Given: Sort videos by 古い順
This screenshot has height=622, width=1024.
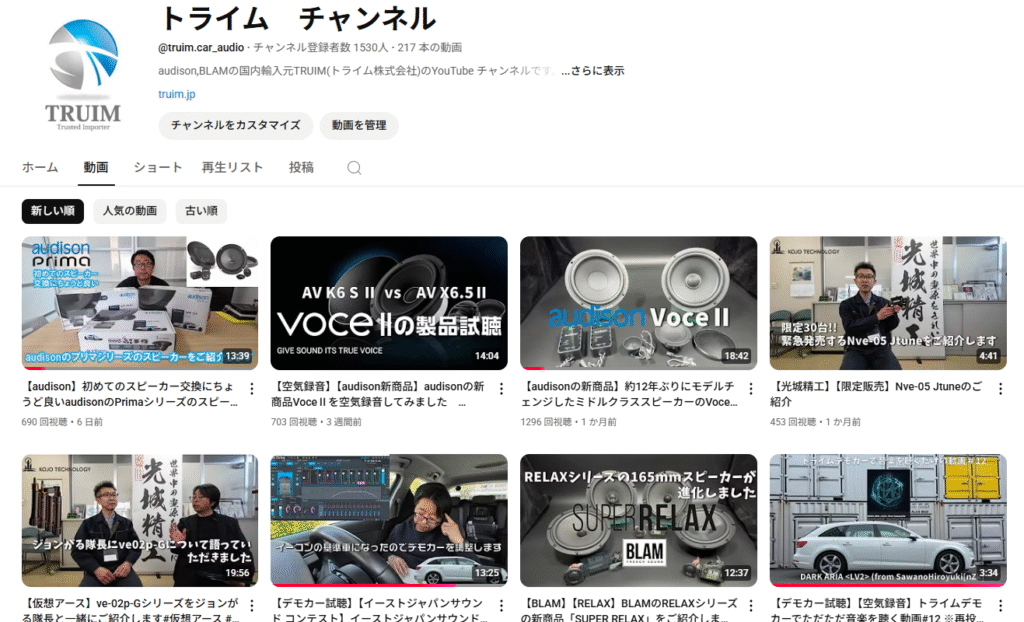Looking at the screenshot, I should click(201, 211).
